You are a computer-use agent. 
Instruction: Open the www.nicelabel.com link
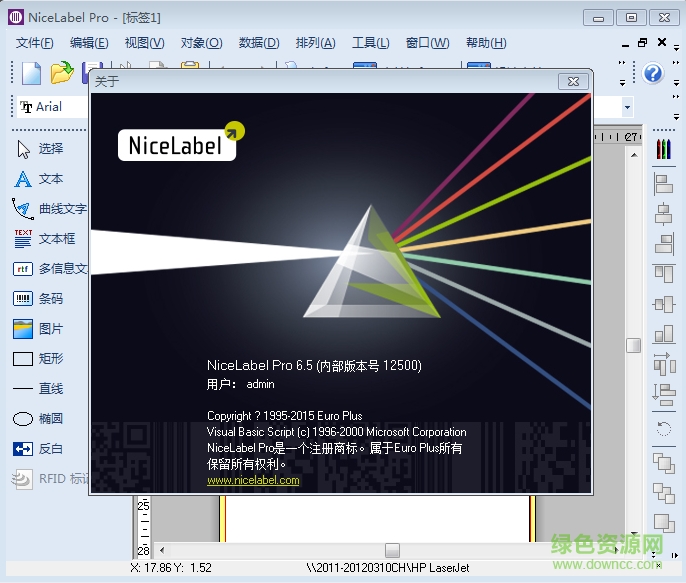(253, 480)
